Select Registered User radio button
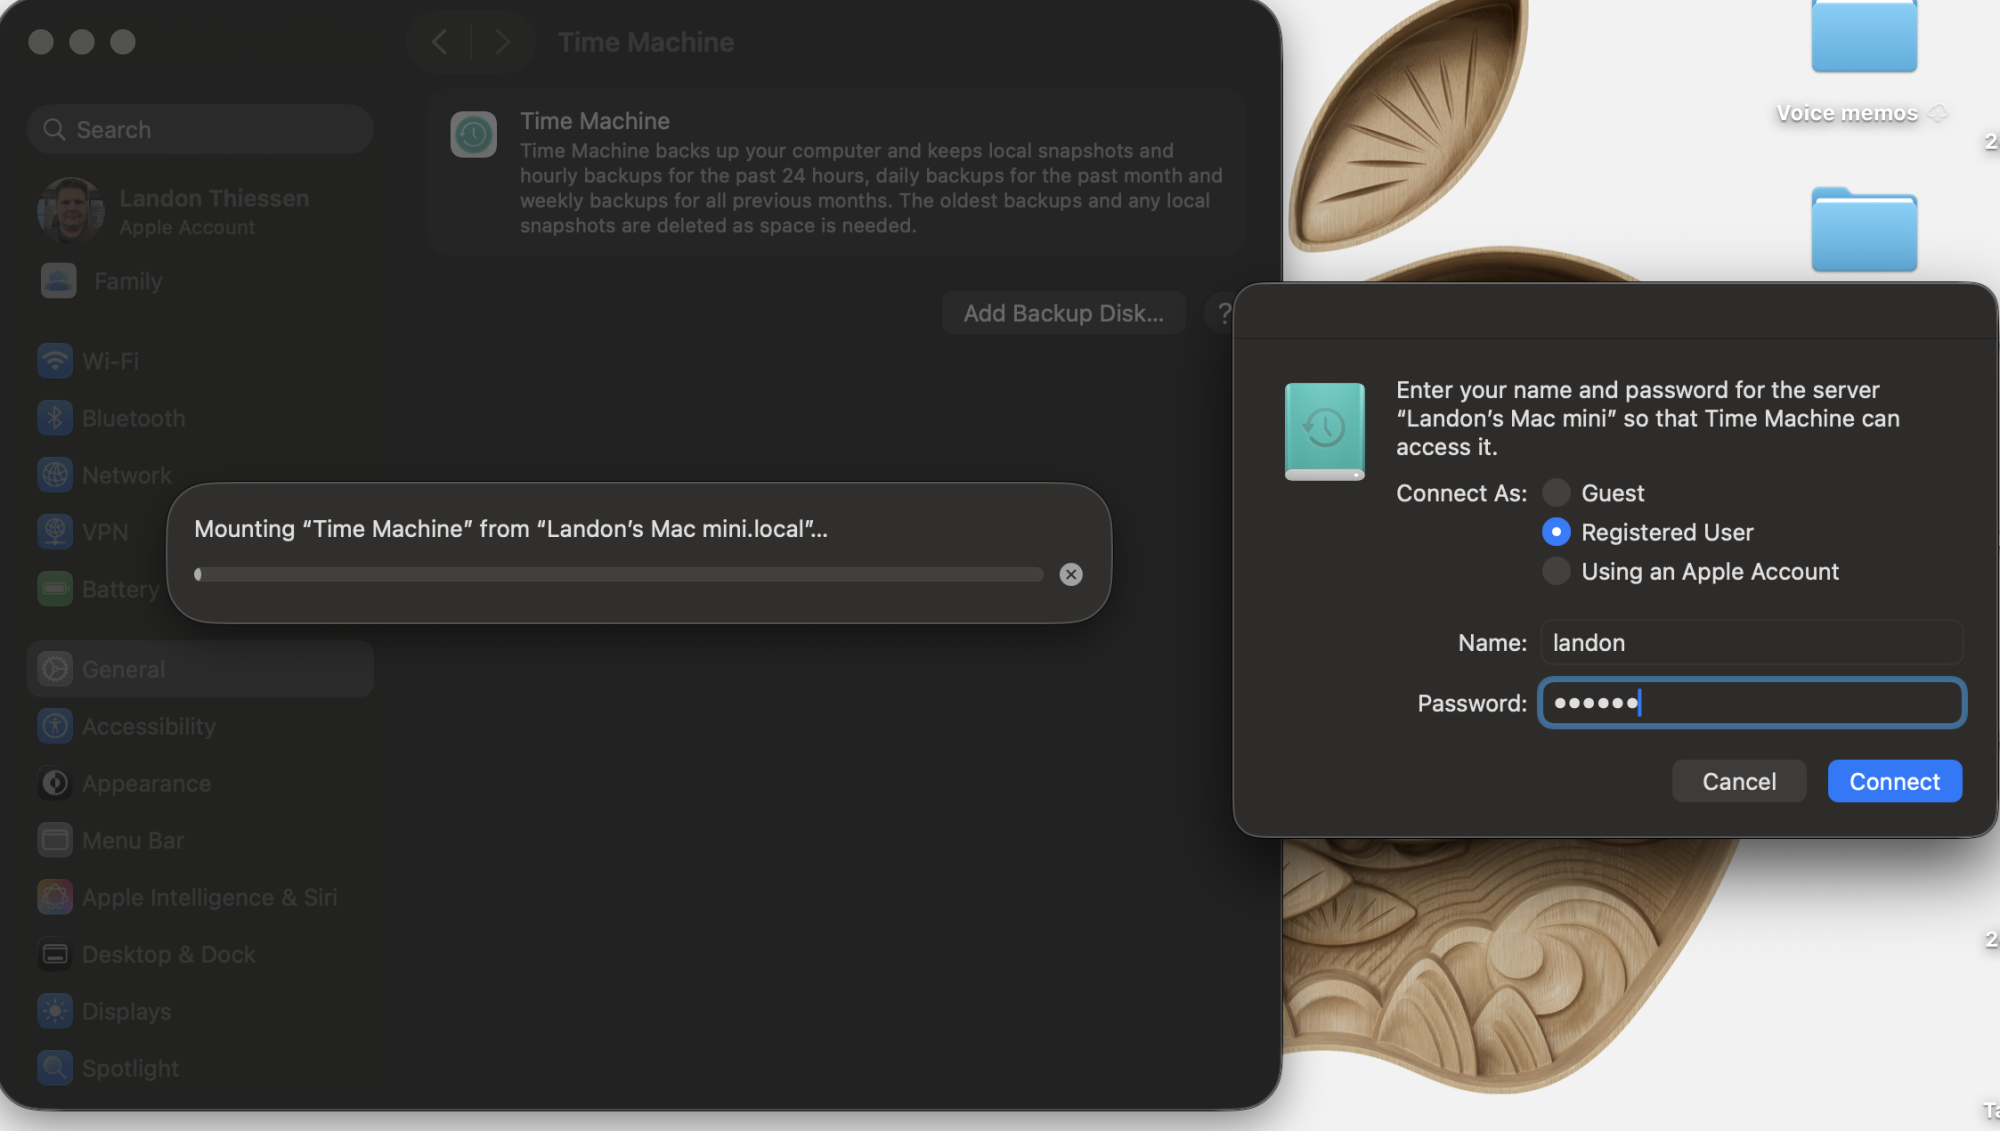Screen dimensions: 2000x1131 1555,532
